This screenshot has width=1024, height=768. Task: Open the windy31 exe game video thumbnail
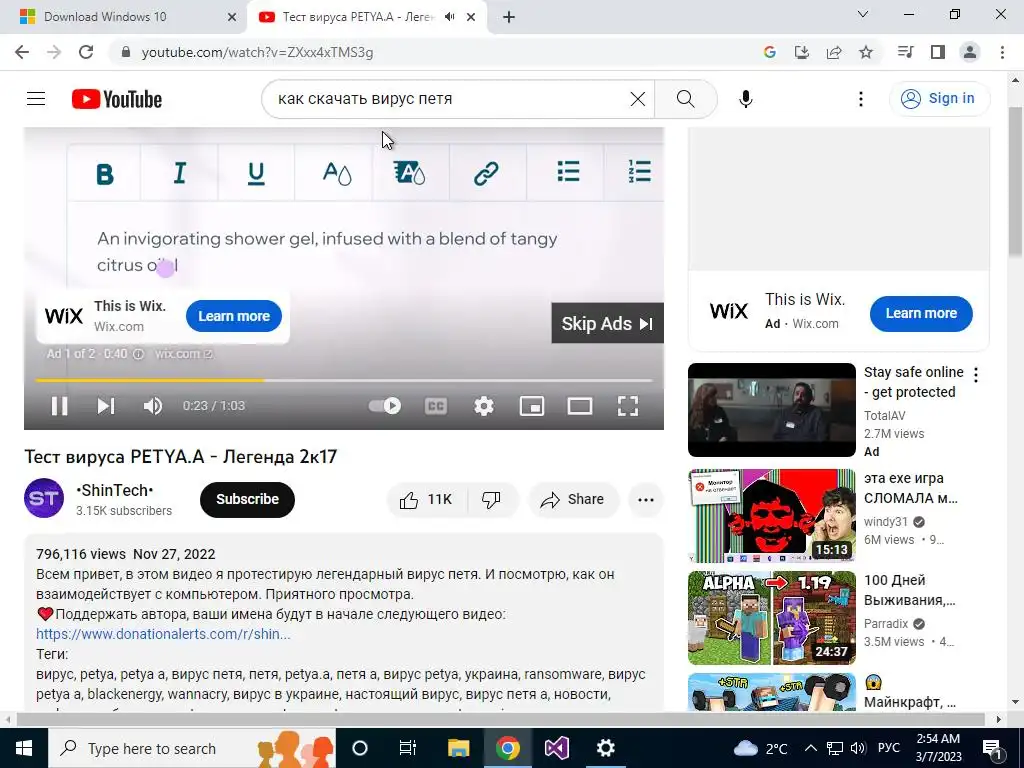tap(771, 516)
